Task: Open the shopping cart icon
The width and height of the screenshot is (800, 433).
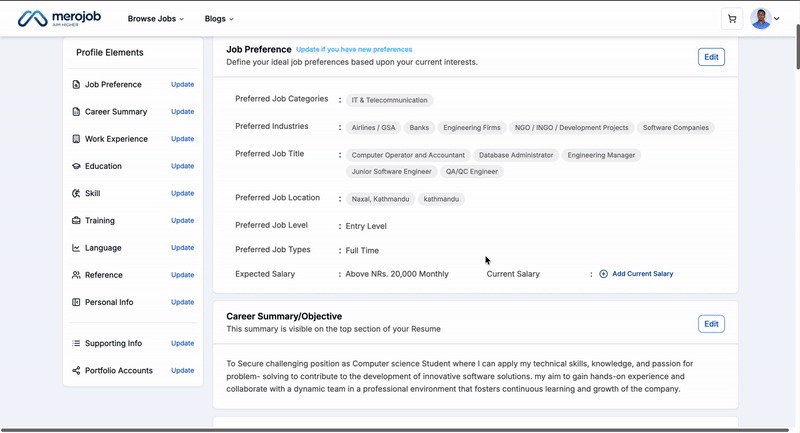Action: [732, 19]
